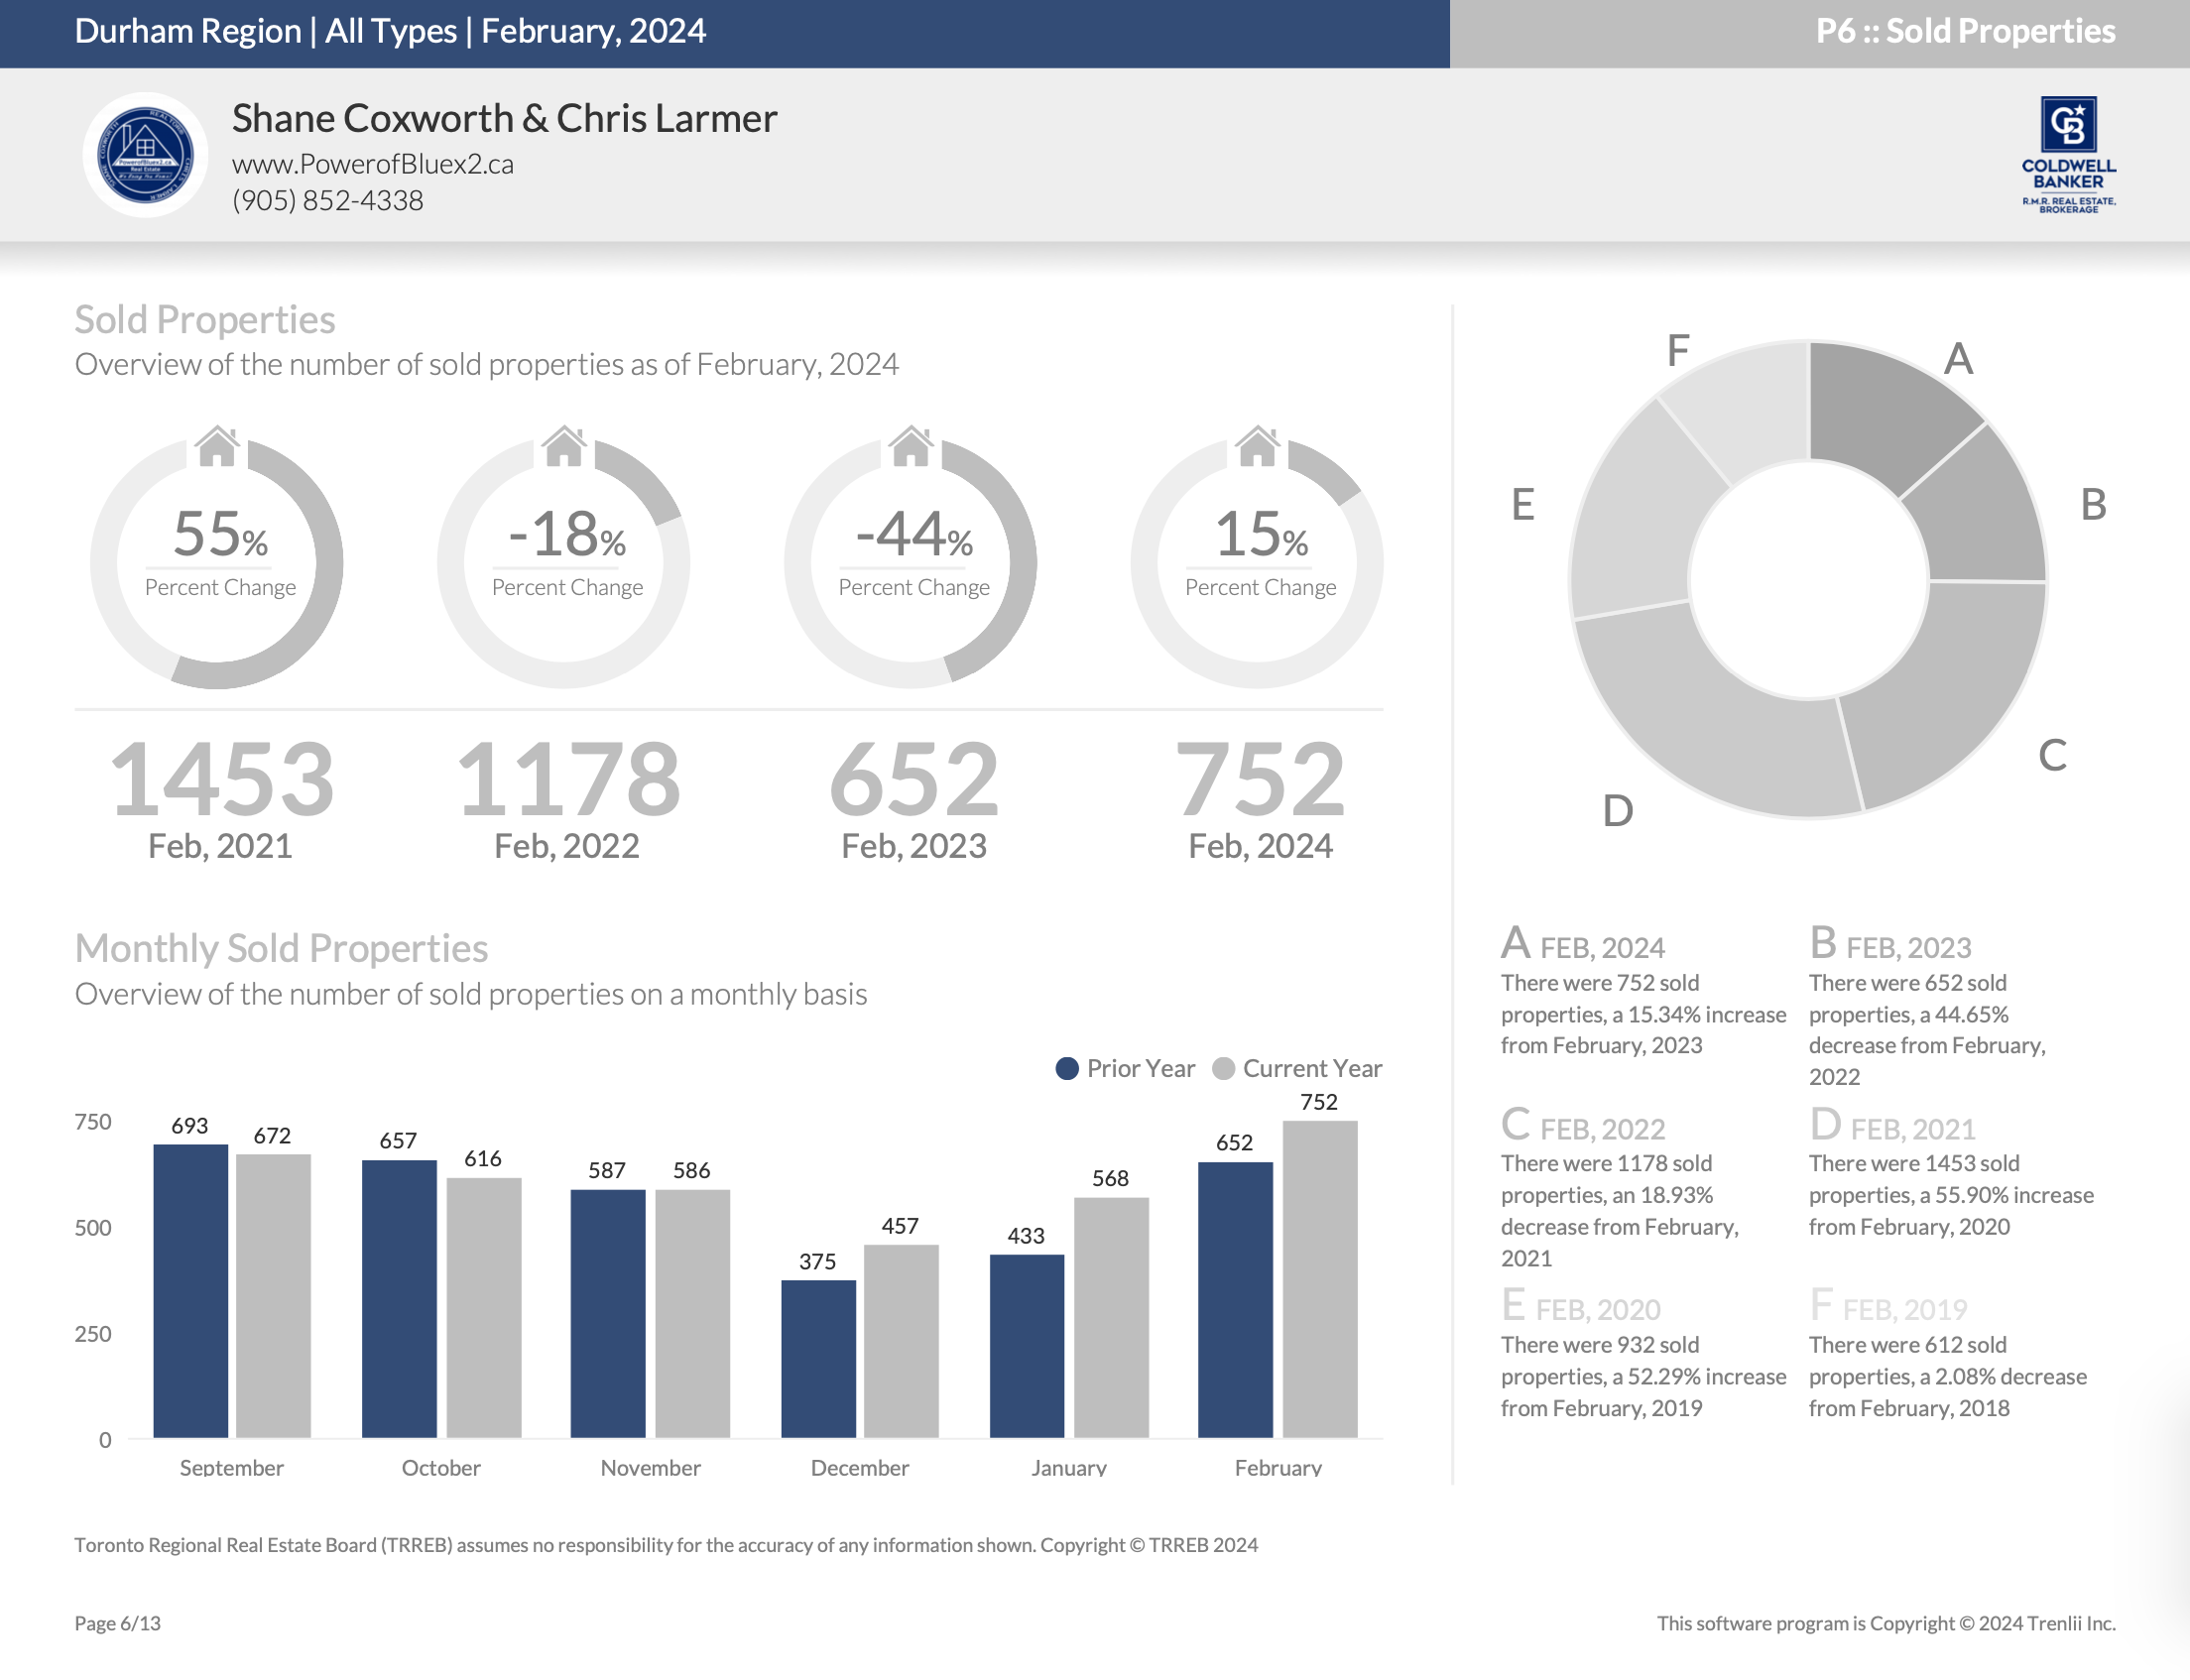Click the Trenlii Inc. copyright notice
Viewport: 2190px width, 1680px height.
click(x=1886, y=1623)
